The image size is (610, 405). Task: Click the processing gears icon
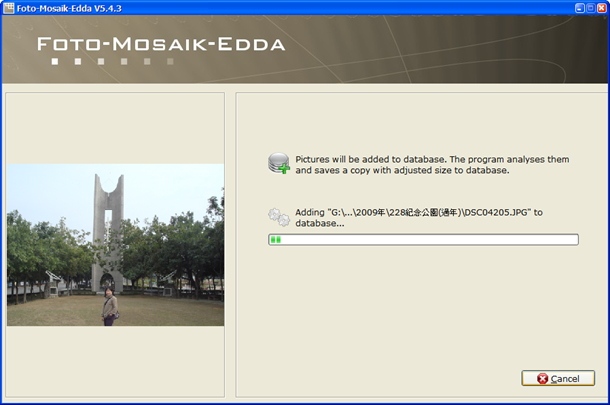(x=279, y=217)
